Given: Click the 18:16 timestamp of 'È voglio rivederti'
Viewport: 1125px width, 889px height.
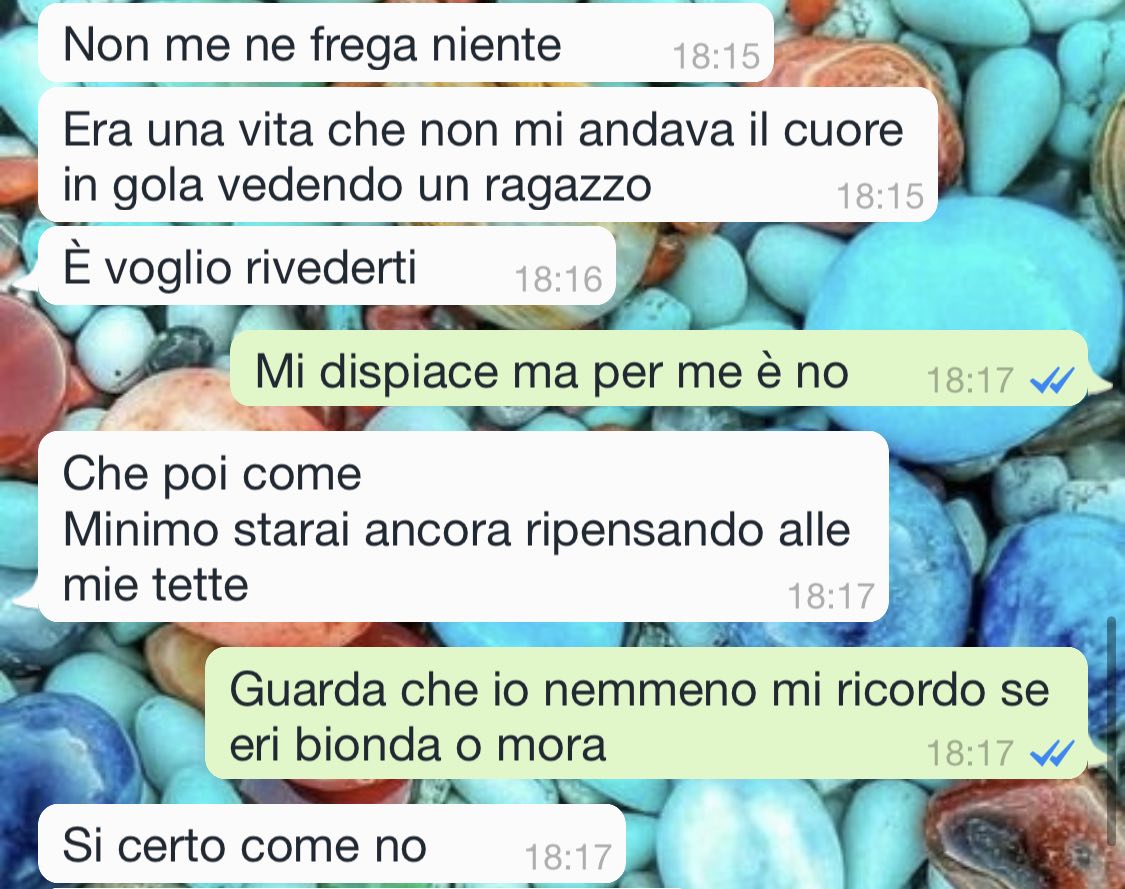Looking at the screenshot, I should (x=558, y=279).
